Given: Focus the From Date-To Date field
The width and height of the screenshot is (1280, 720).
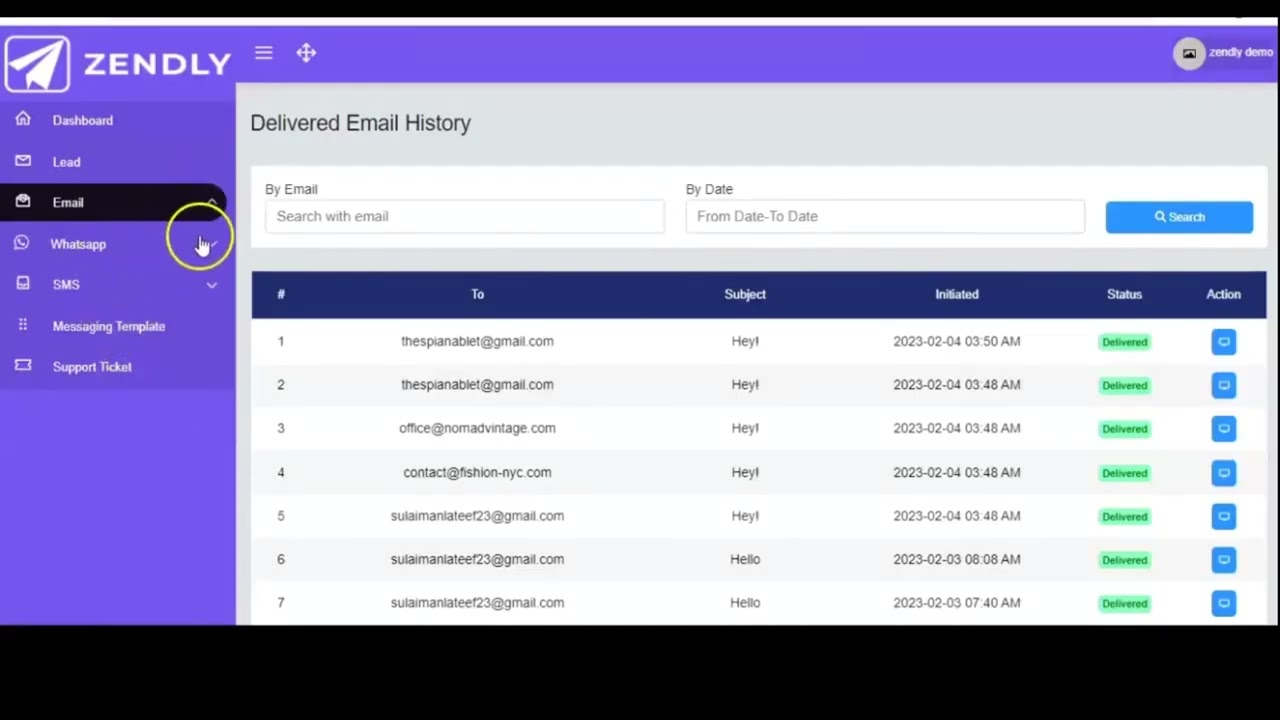Looking at the screenshot, I should [x=885, y=216].
